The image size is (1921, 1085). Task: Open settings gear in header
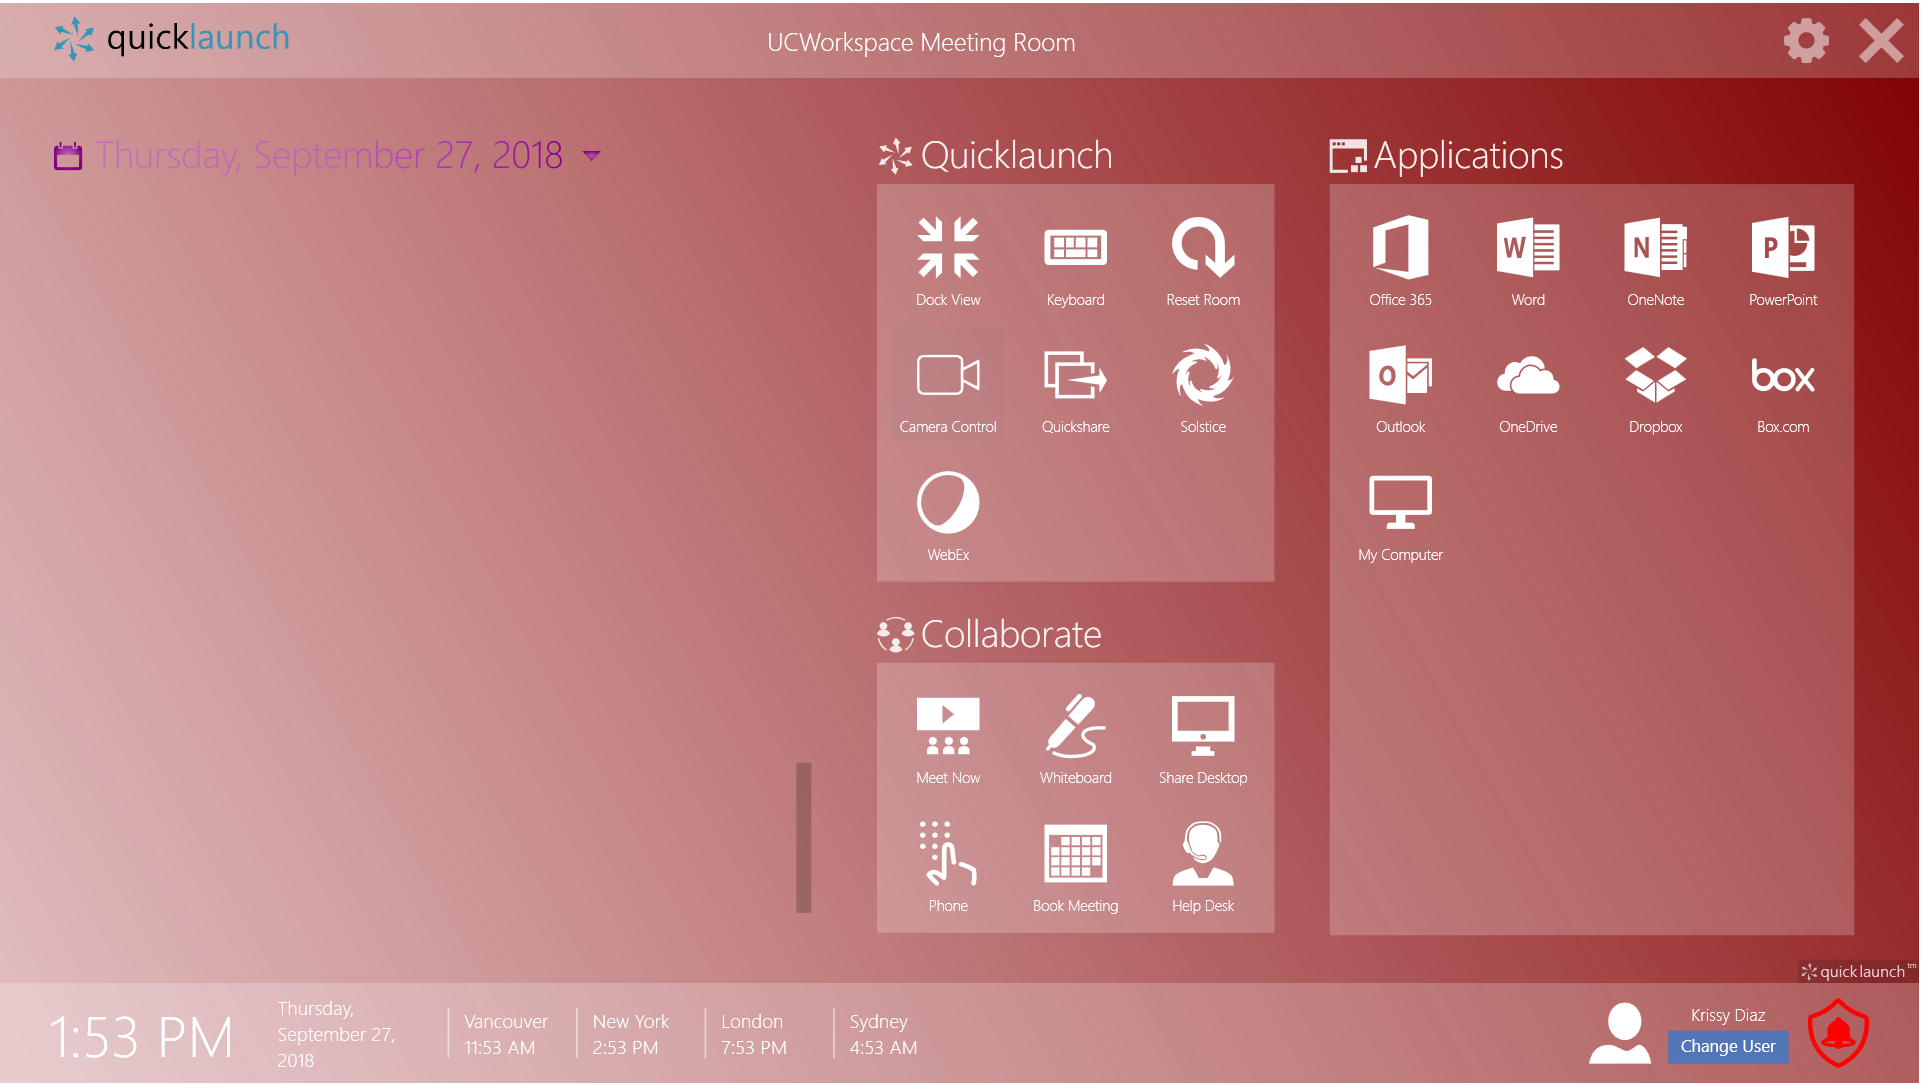coord(1806,42)
